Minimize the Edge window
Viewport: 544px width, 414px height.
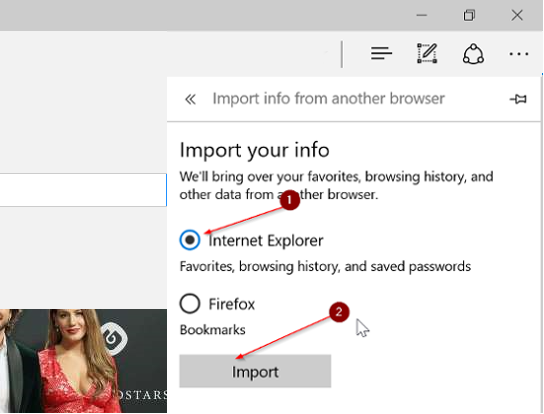[422, 15]
